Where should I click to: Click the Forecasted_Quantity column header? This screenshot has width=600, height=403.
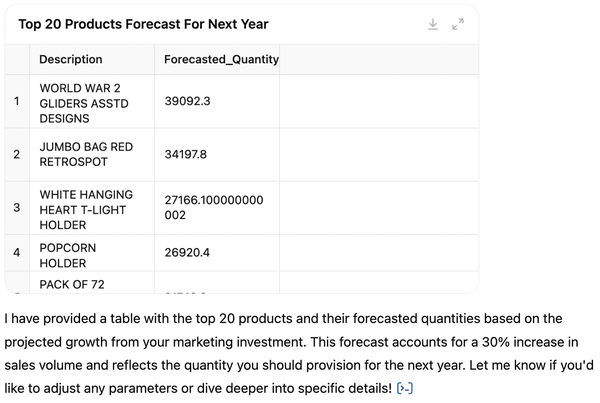point(221,60)
